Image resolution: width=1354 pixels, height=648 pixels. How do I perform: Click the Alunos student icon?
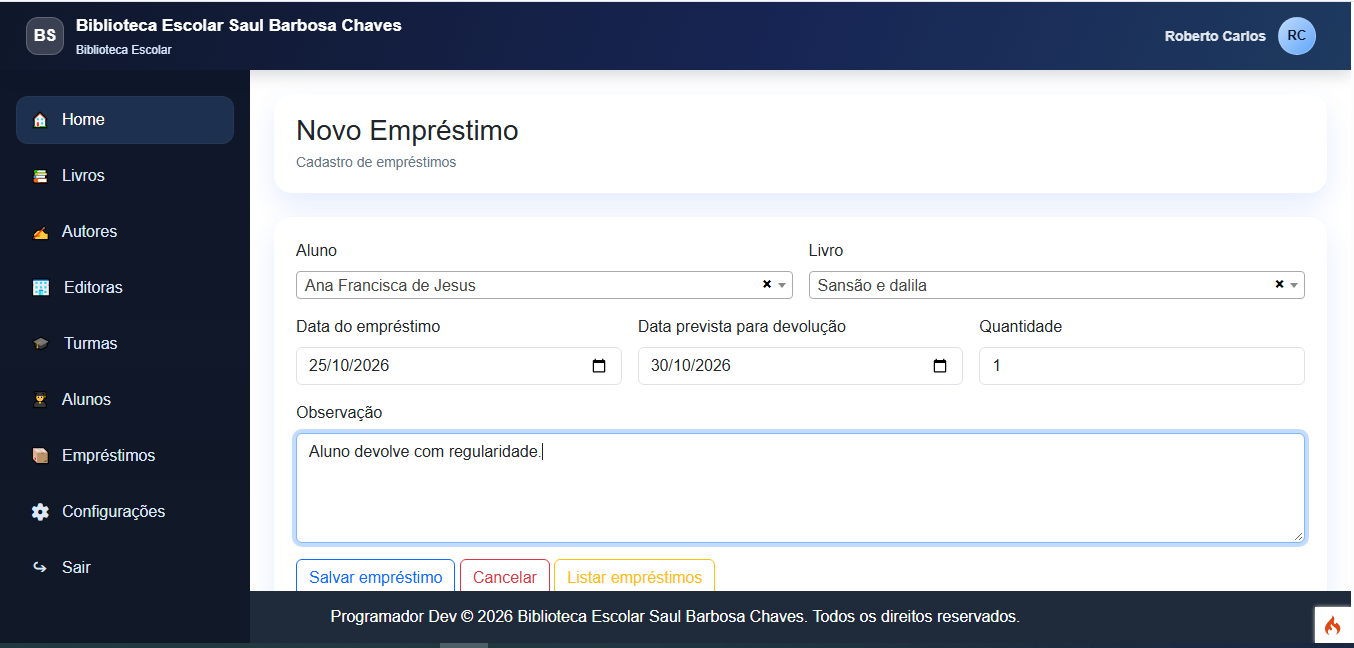point(40,400)
